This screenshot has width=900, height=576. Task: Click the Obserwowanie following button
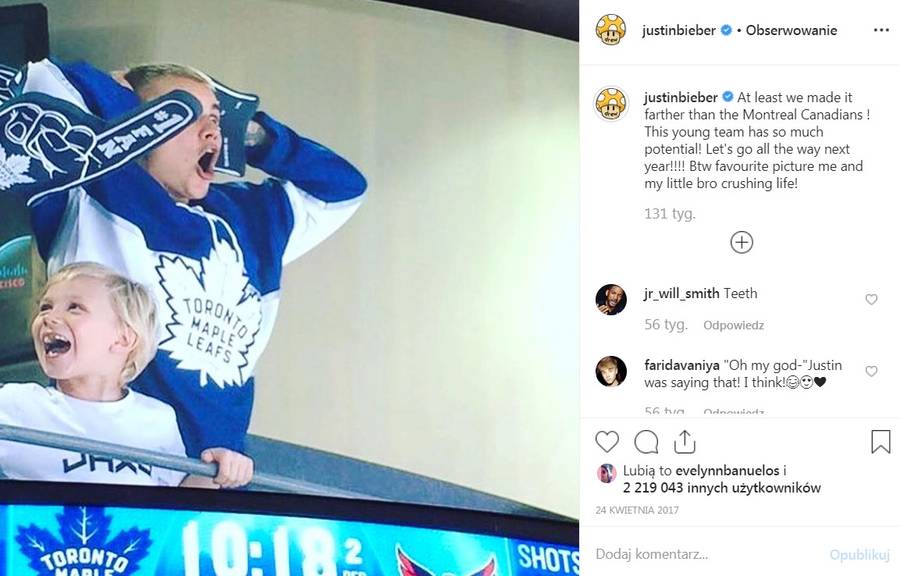(x=792, y=30)
